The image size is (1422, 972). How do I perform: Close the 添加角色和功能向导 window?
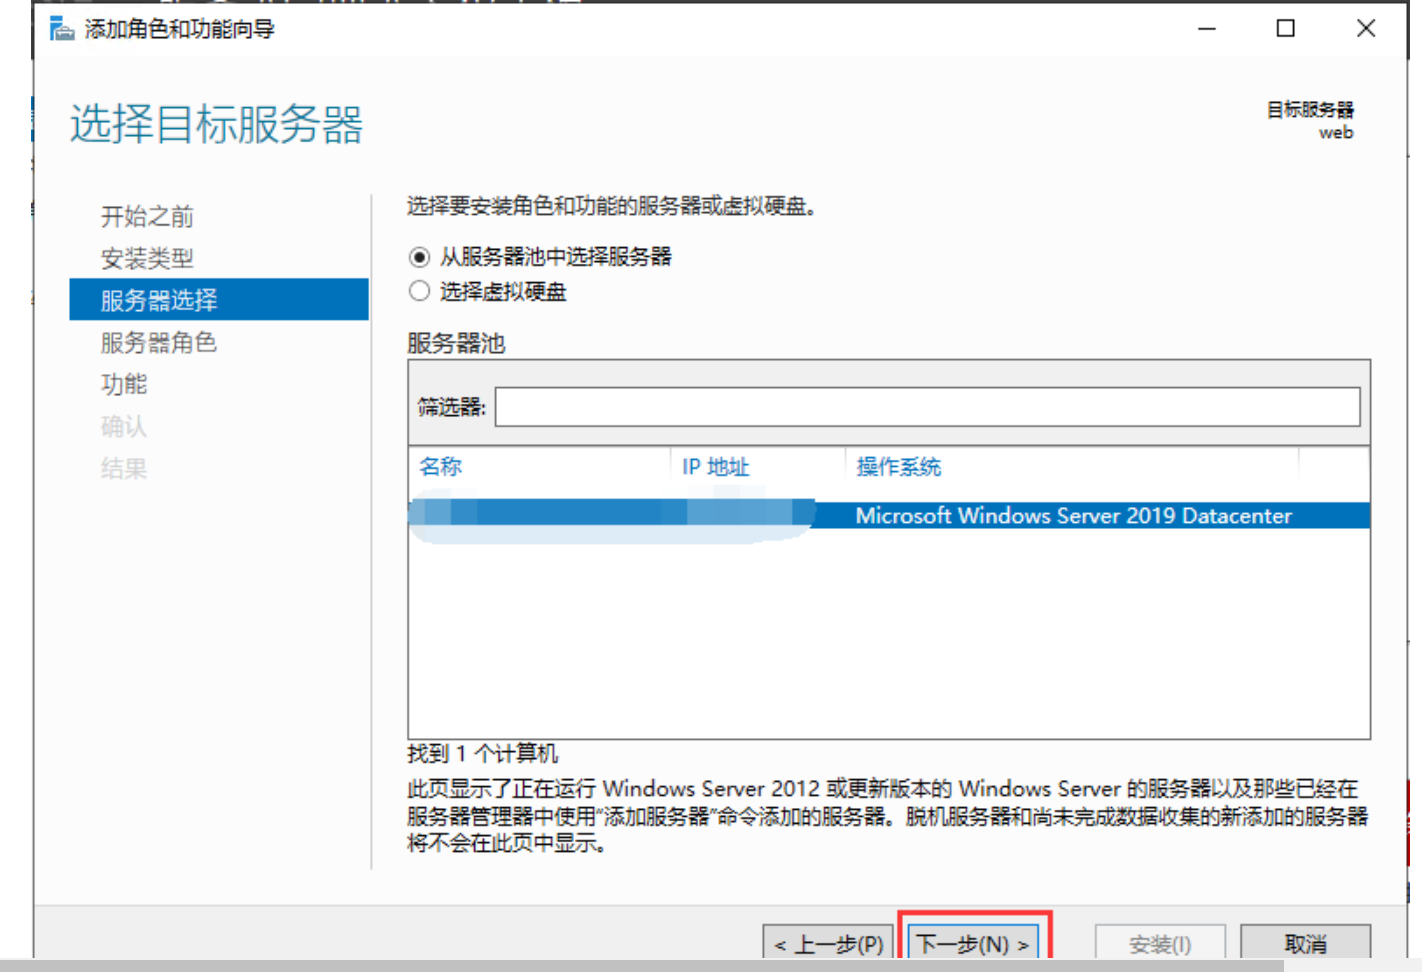1366,29
